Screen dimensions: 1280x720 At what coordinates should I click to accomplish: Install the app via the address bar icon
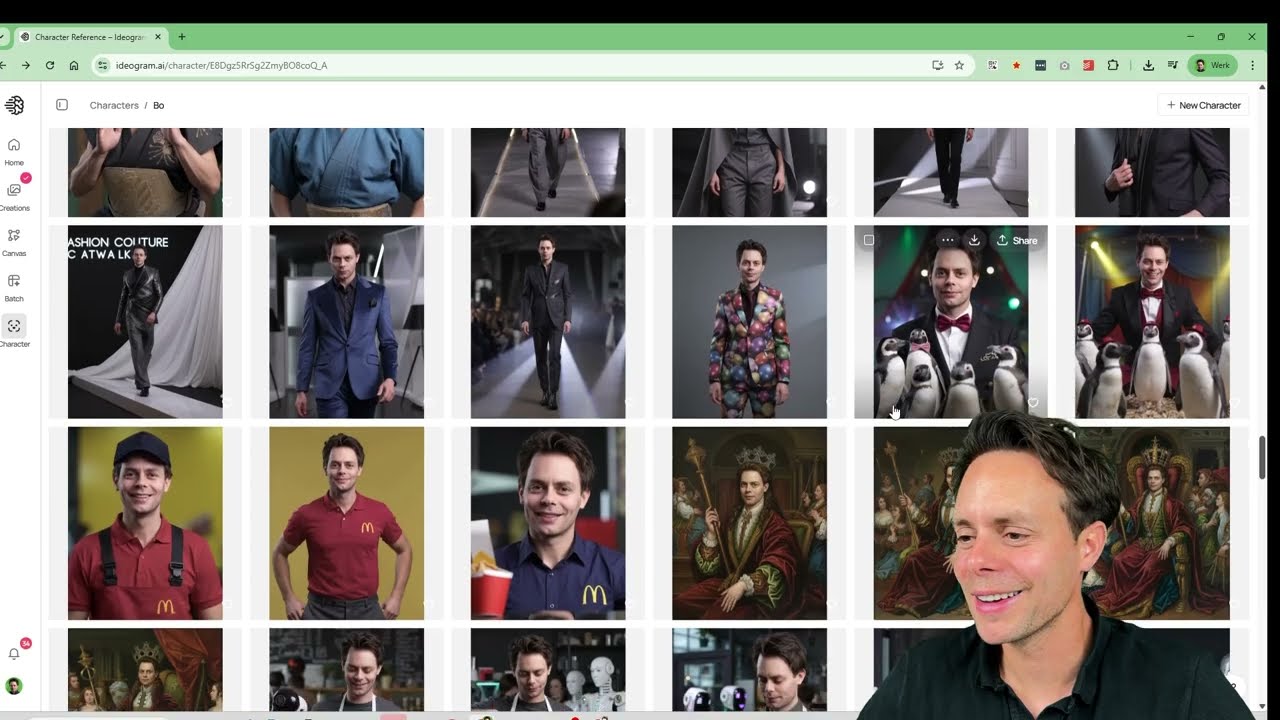point(937,65)
